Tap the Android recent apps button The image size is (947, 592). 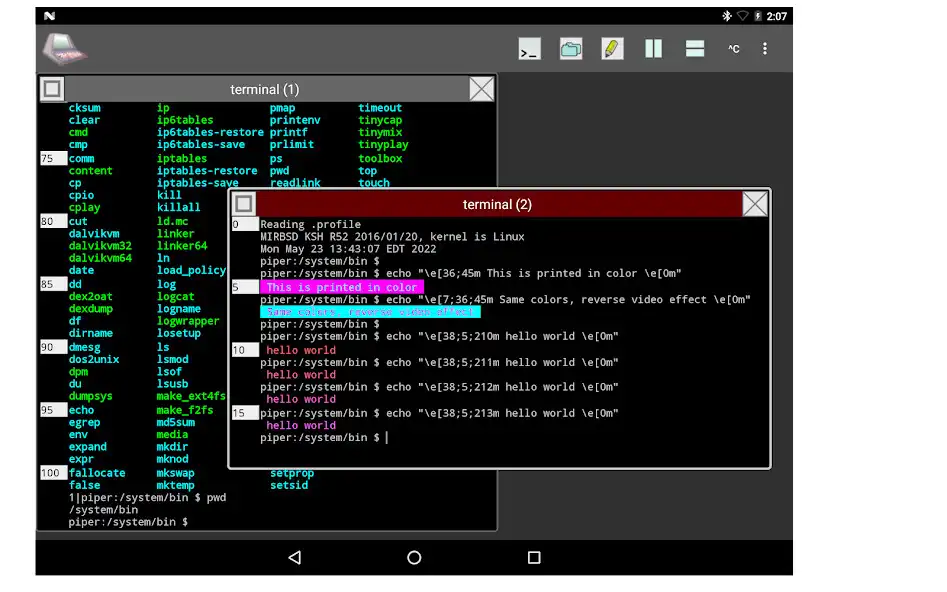534,558
